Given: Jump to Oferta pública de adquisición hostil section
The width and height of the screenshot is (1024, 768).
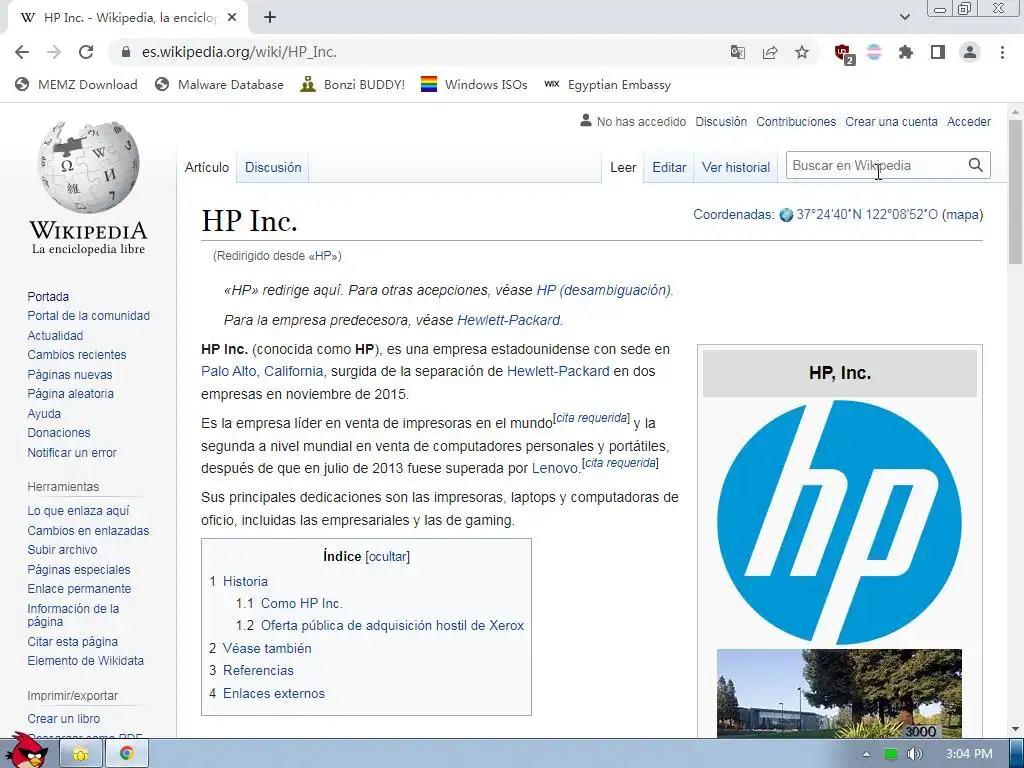Looking at the screenshot, I should (x=392, y=626).
